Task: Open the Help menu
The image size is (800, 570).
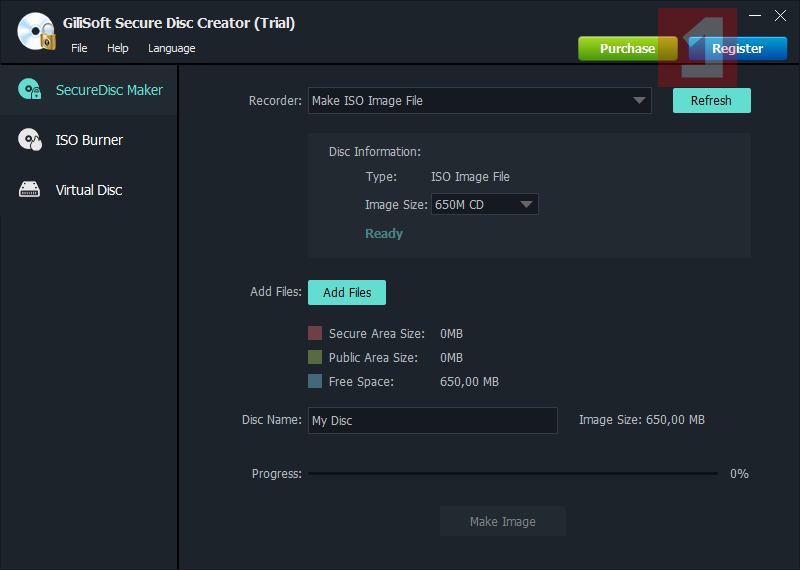Action: point(117,48)
